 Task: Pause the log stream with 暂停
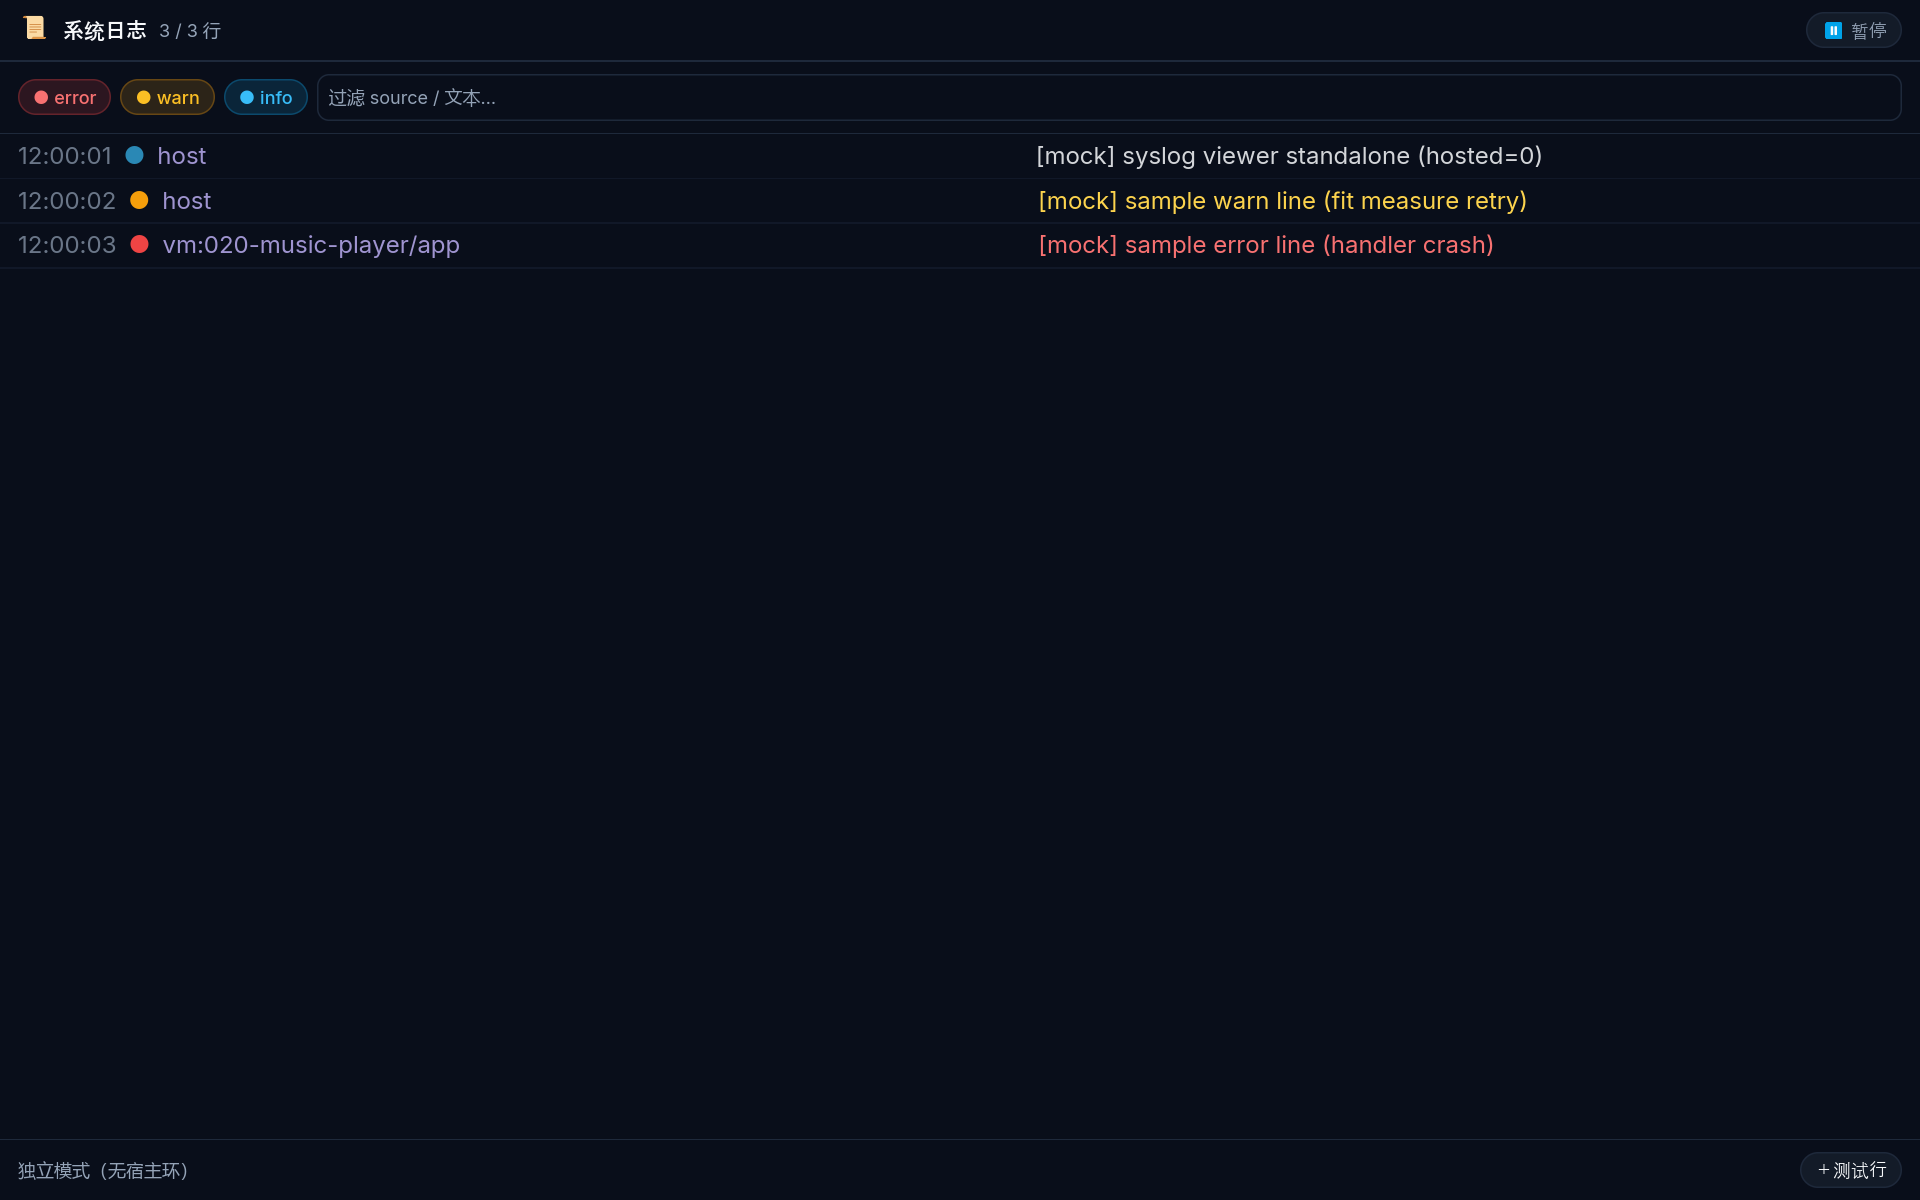1853,30
